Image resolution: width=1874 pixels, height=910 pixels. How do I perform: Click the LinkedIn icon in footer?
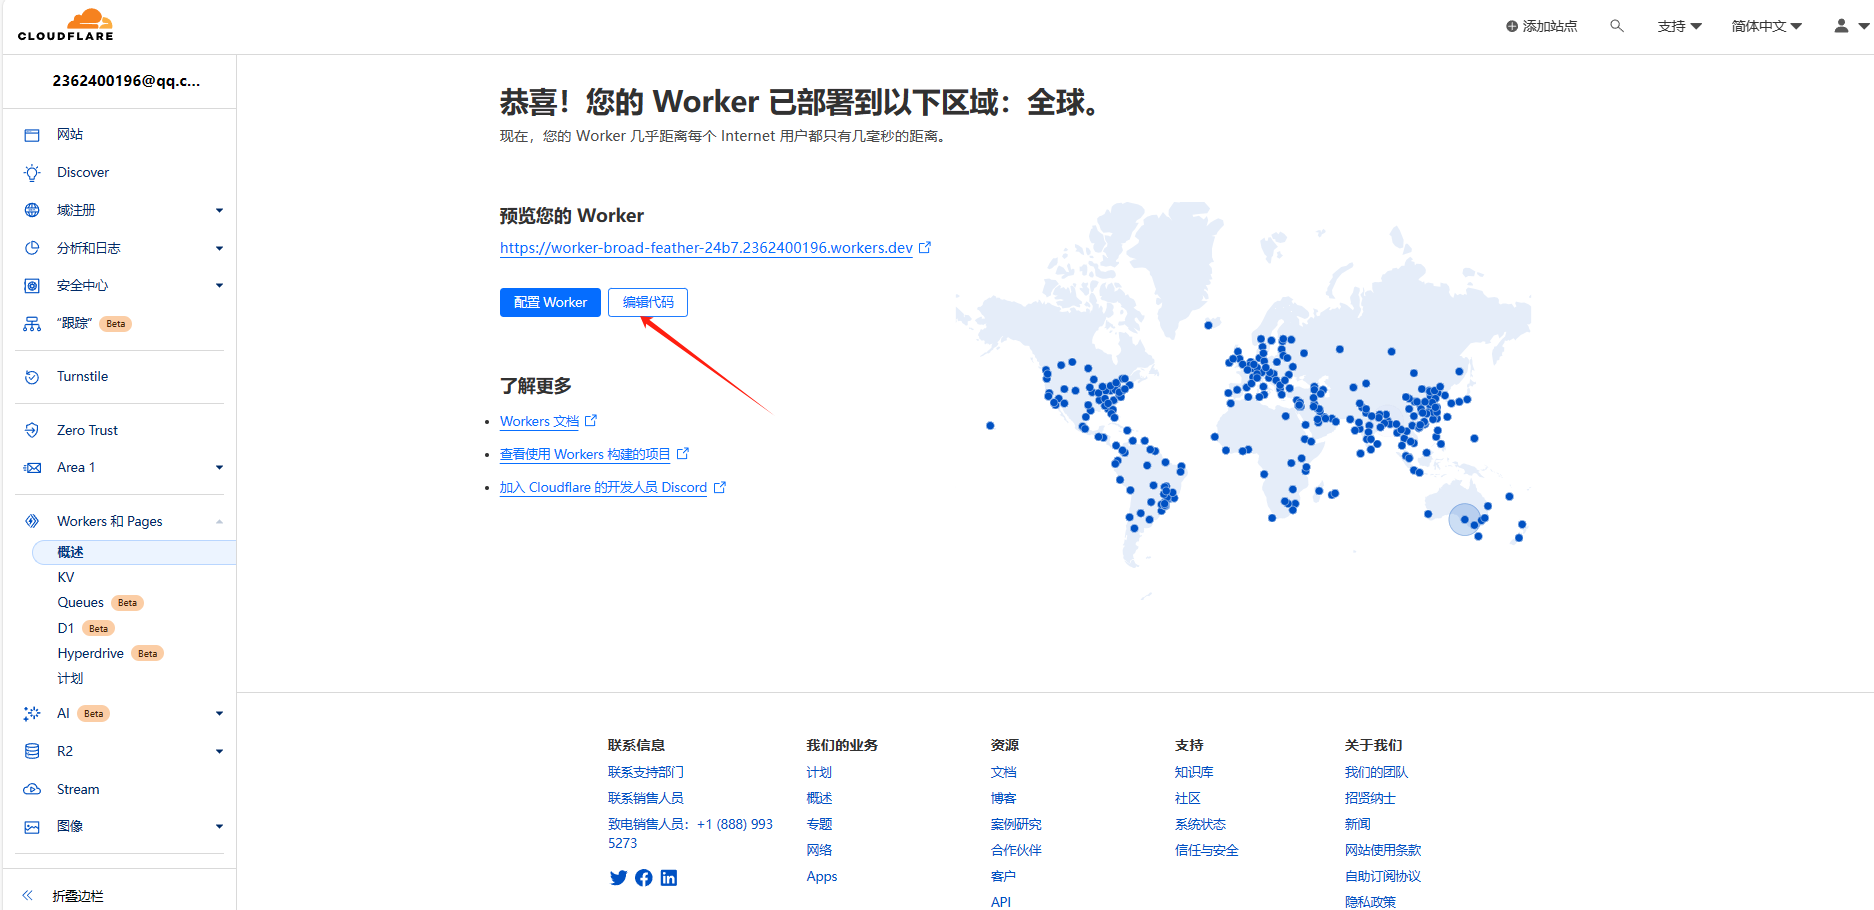pyautogui.click(x=669, y=878)
